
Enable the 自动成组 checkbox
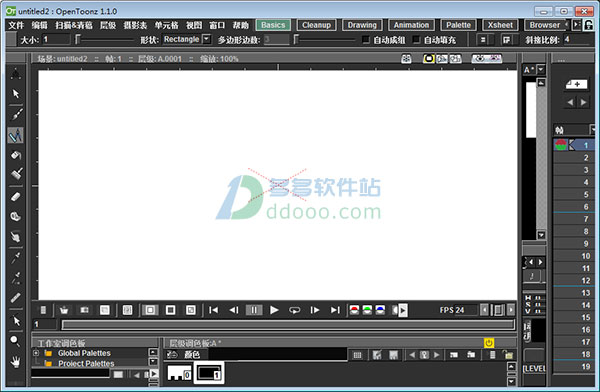click(366, 39)
